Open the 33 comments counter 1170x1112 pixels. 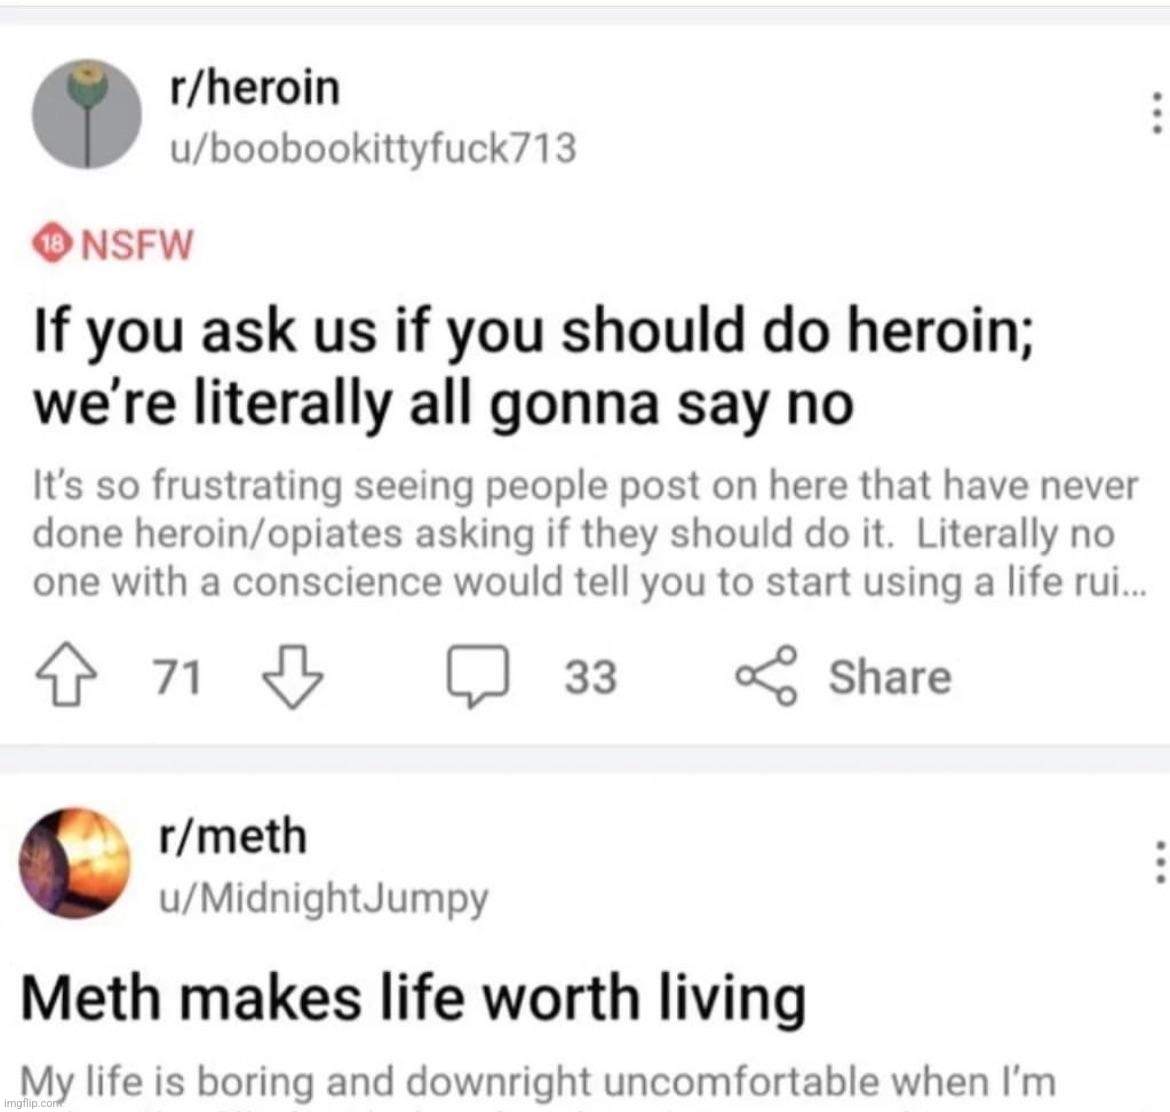(x=590, y=678)
